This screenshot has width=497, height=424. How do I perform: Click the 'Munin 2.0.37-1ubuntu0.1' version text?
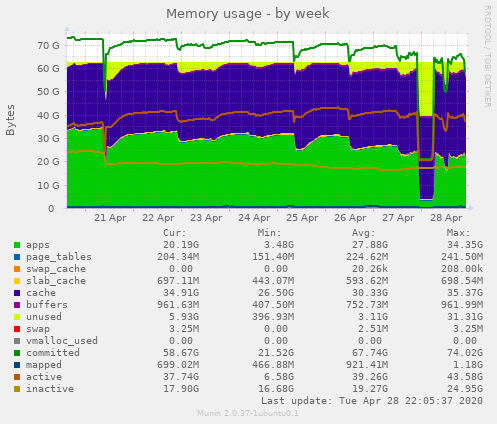coord(248,414)
